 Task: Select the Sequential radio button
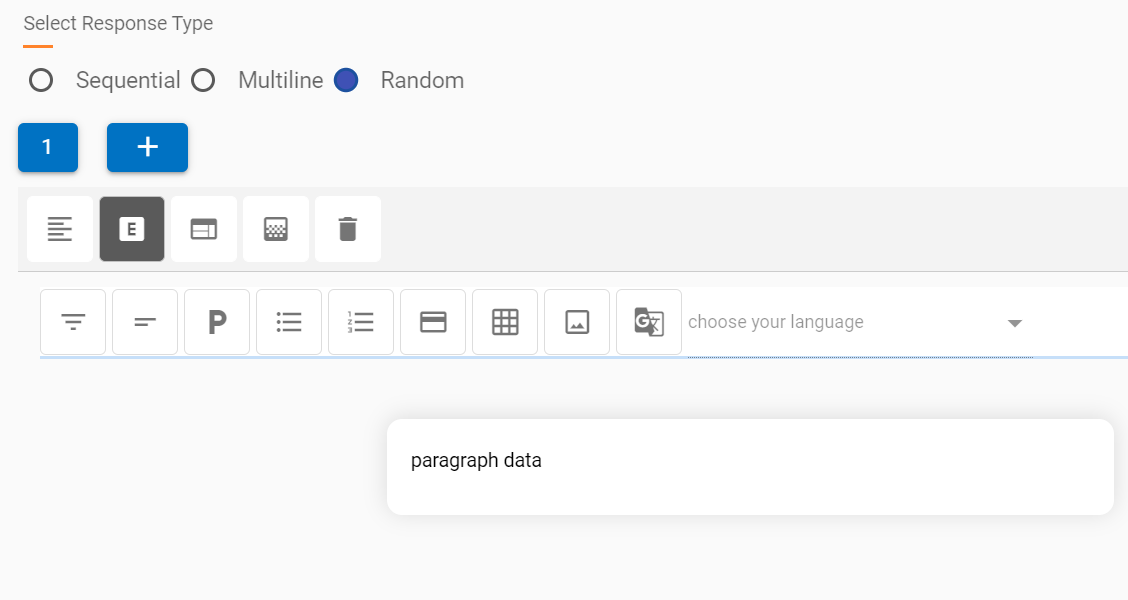41,80
